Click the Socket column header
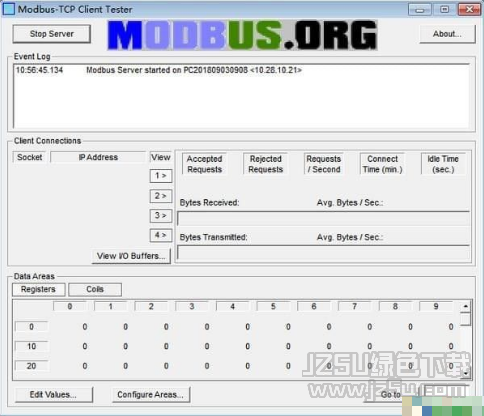 click(30, 157)
